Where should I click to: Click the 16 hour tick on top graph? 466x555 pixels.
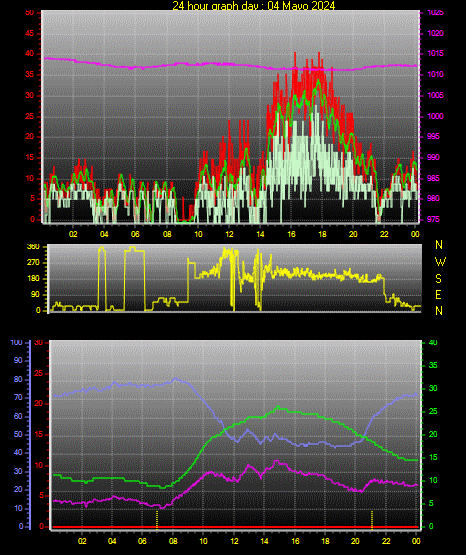(x=291, y=234)
